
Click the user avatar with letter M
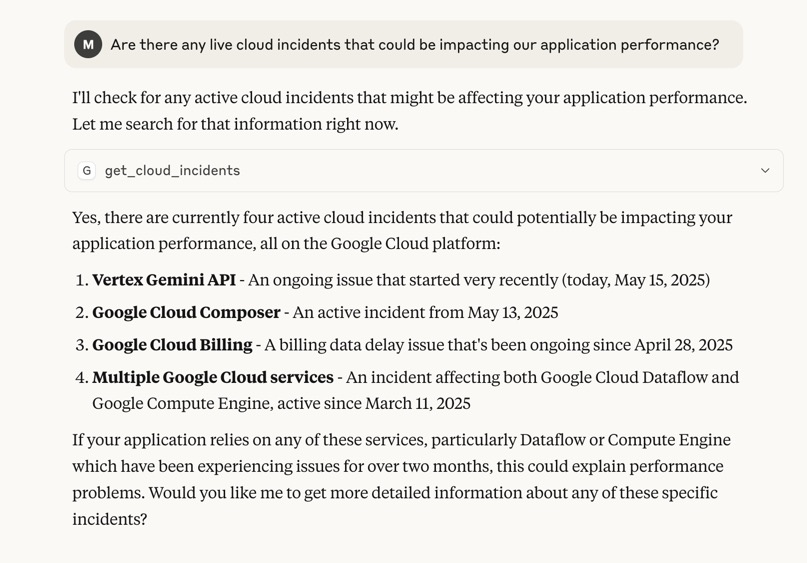(x=88, y=44)
